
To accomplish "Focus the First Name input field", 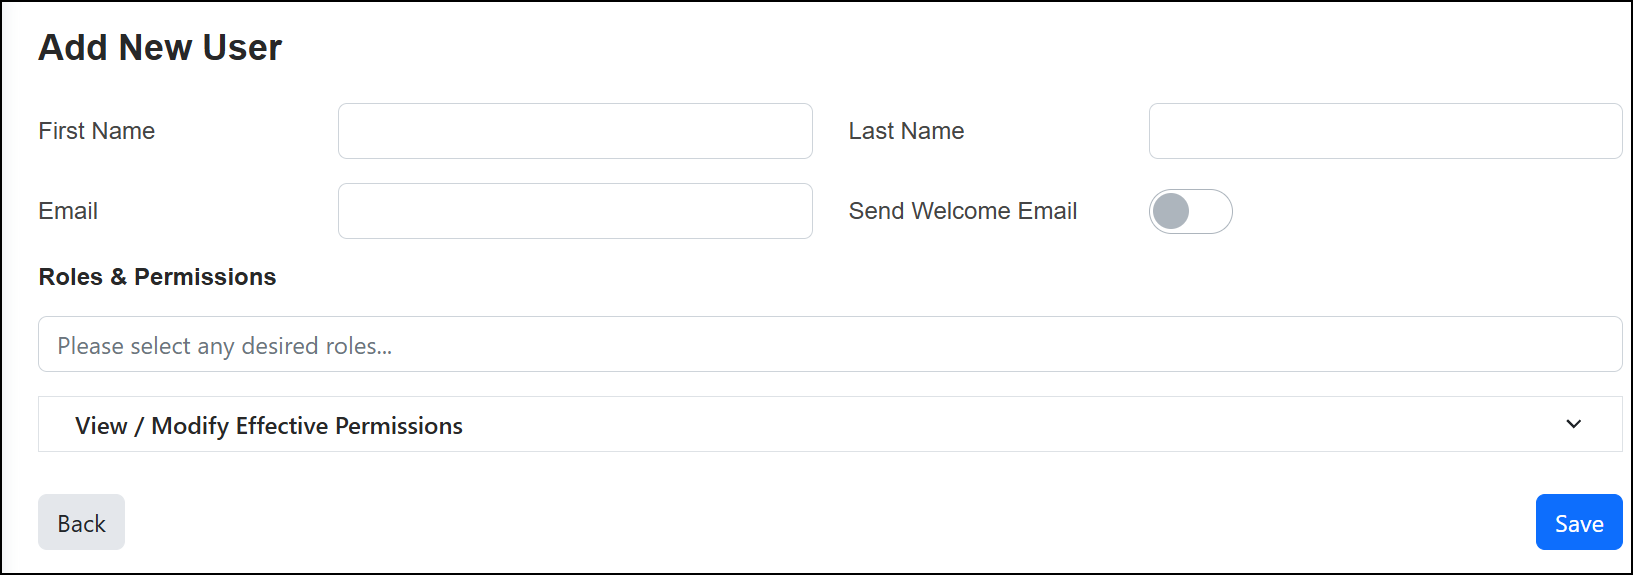I will 575,131.
